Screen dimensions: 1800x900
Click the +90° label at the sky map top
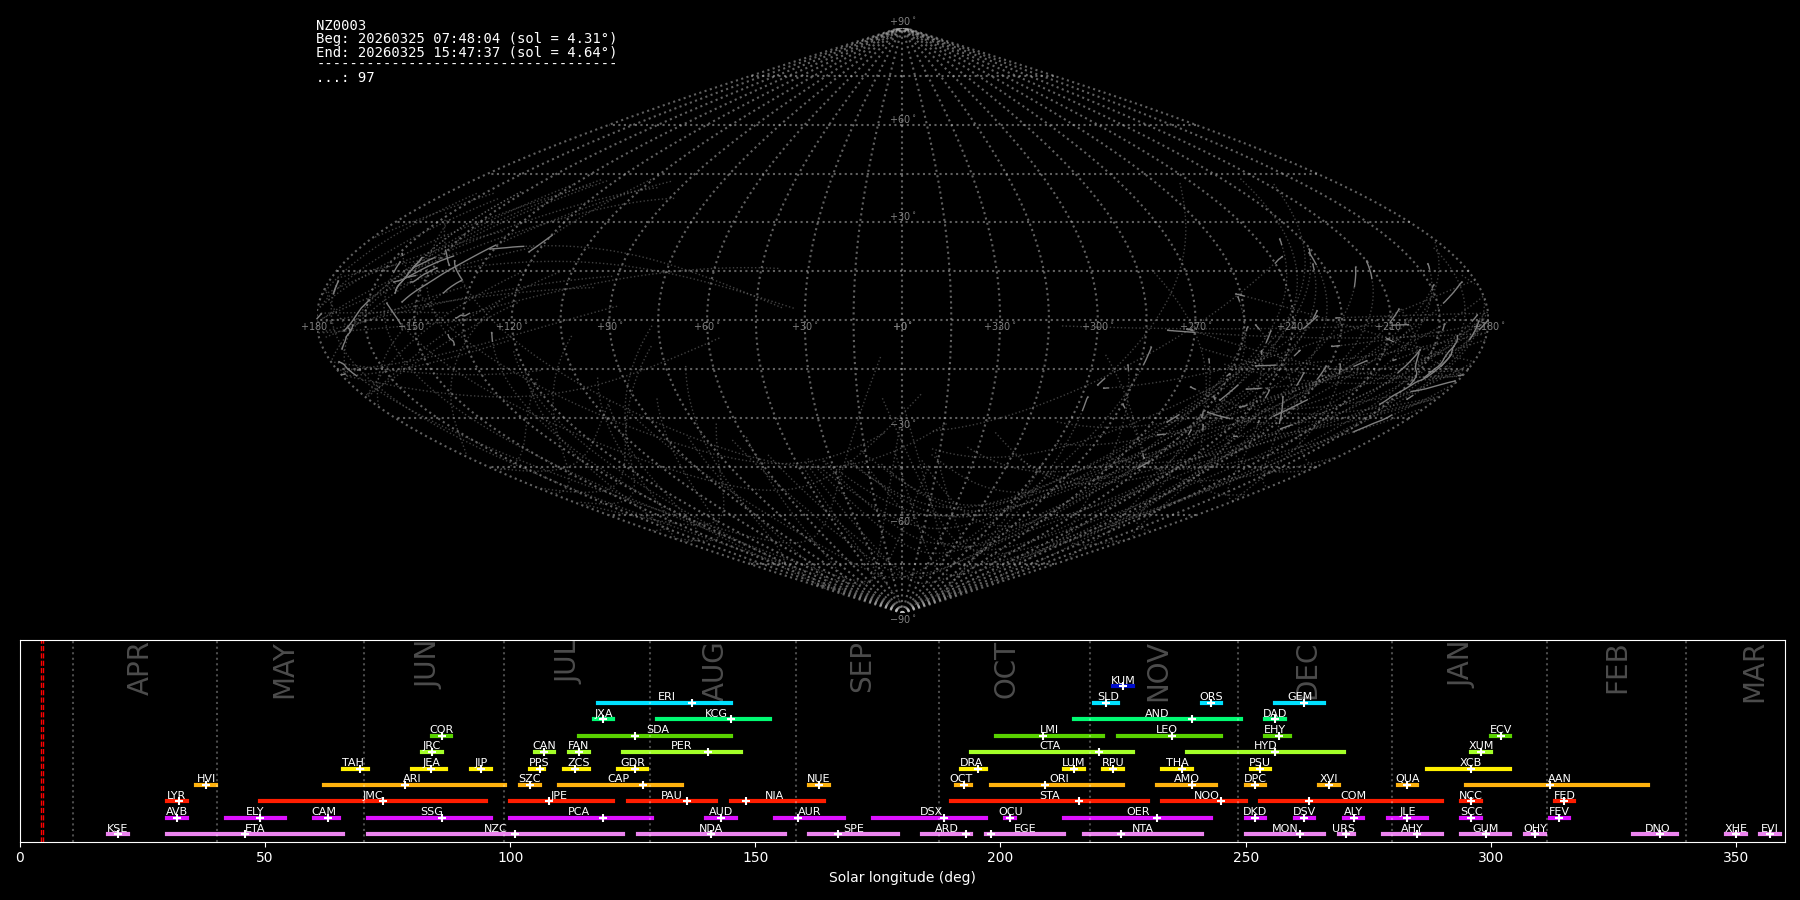tap(902, 22)
